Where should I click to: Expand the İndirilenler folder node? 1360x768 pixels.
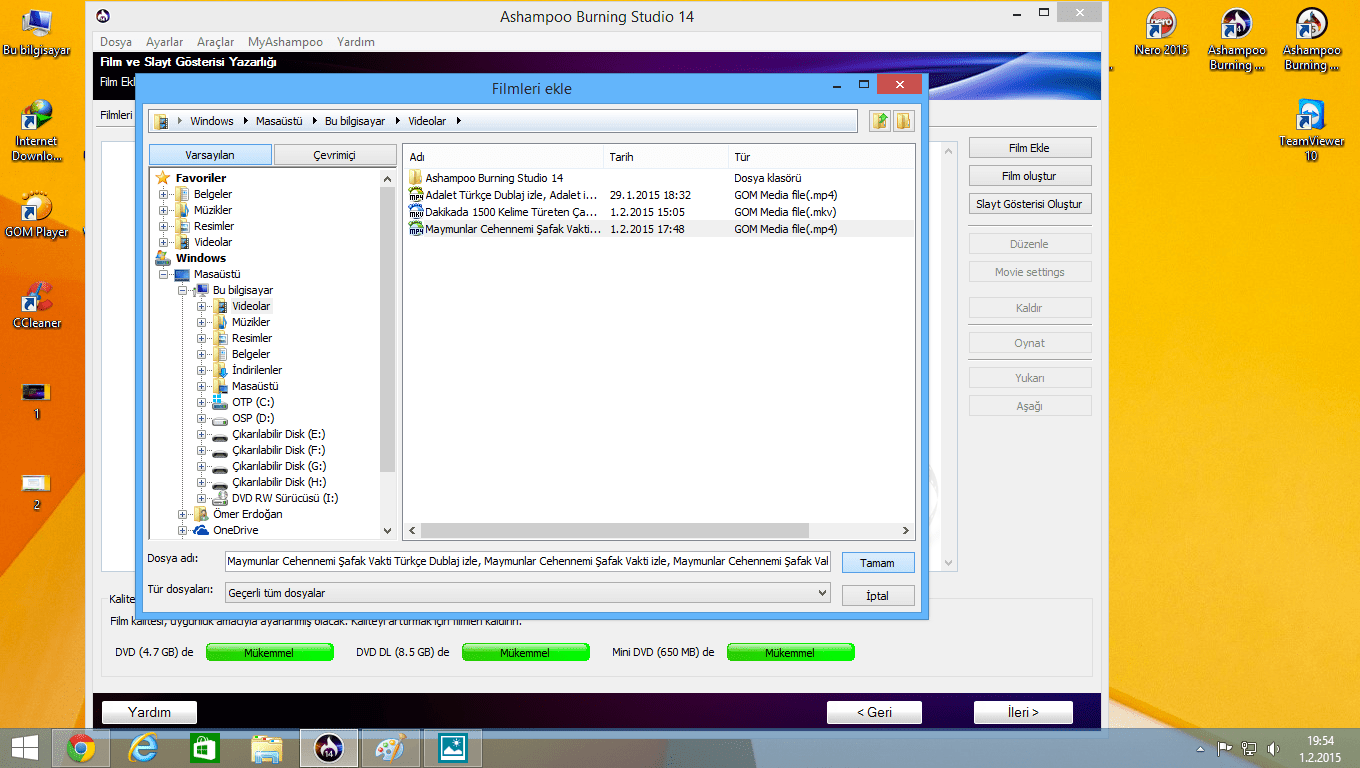click(202, 371)
